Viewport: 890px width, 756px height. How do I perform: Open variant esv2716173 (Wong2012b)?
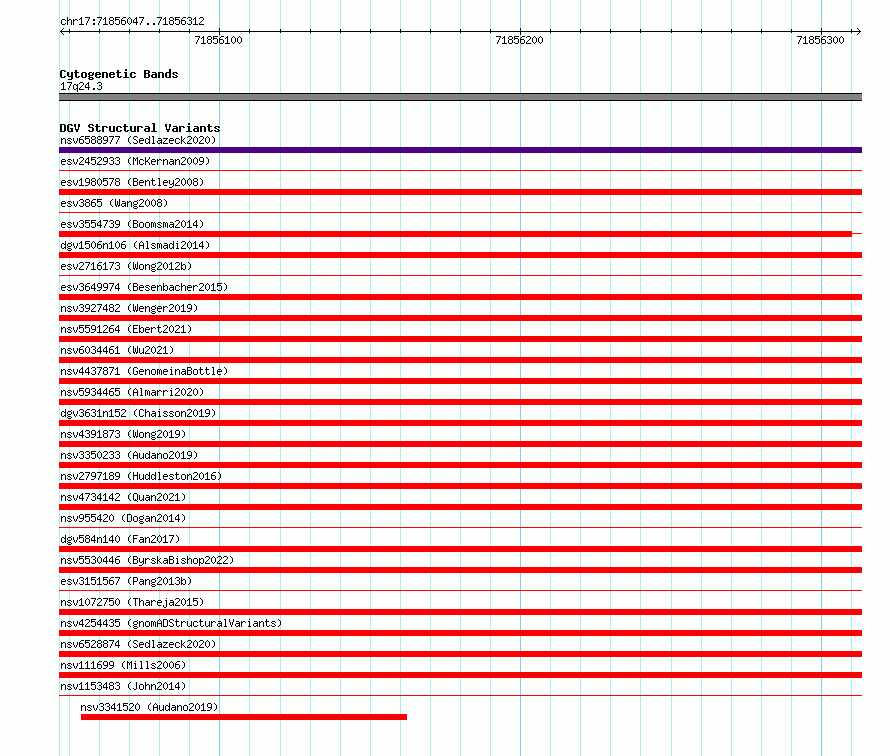pos(126,266)
